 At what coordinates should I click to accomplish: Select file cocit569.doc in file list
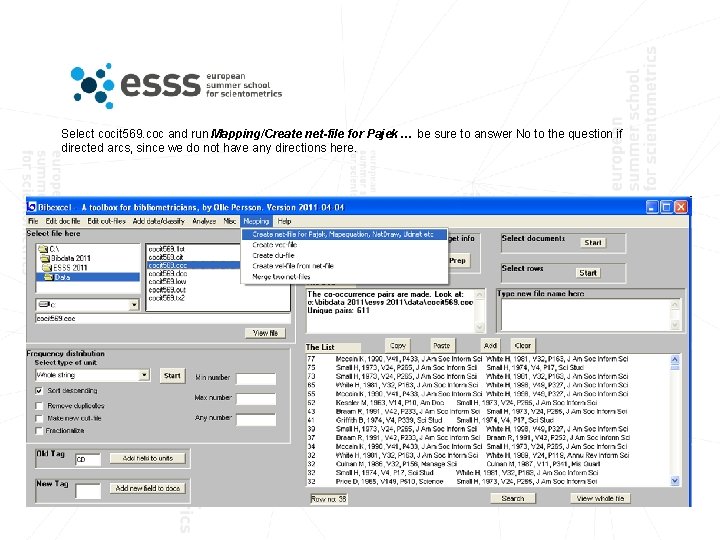tap(168, 273)
